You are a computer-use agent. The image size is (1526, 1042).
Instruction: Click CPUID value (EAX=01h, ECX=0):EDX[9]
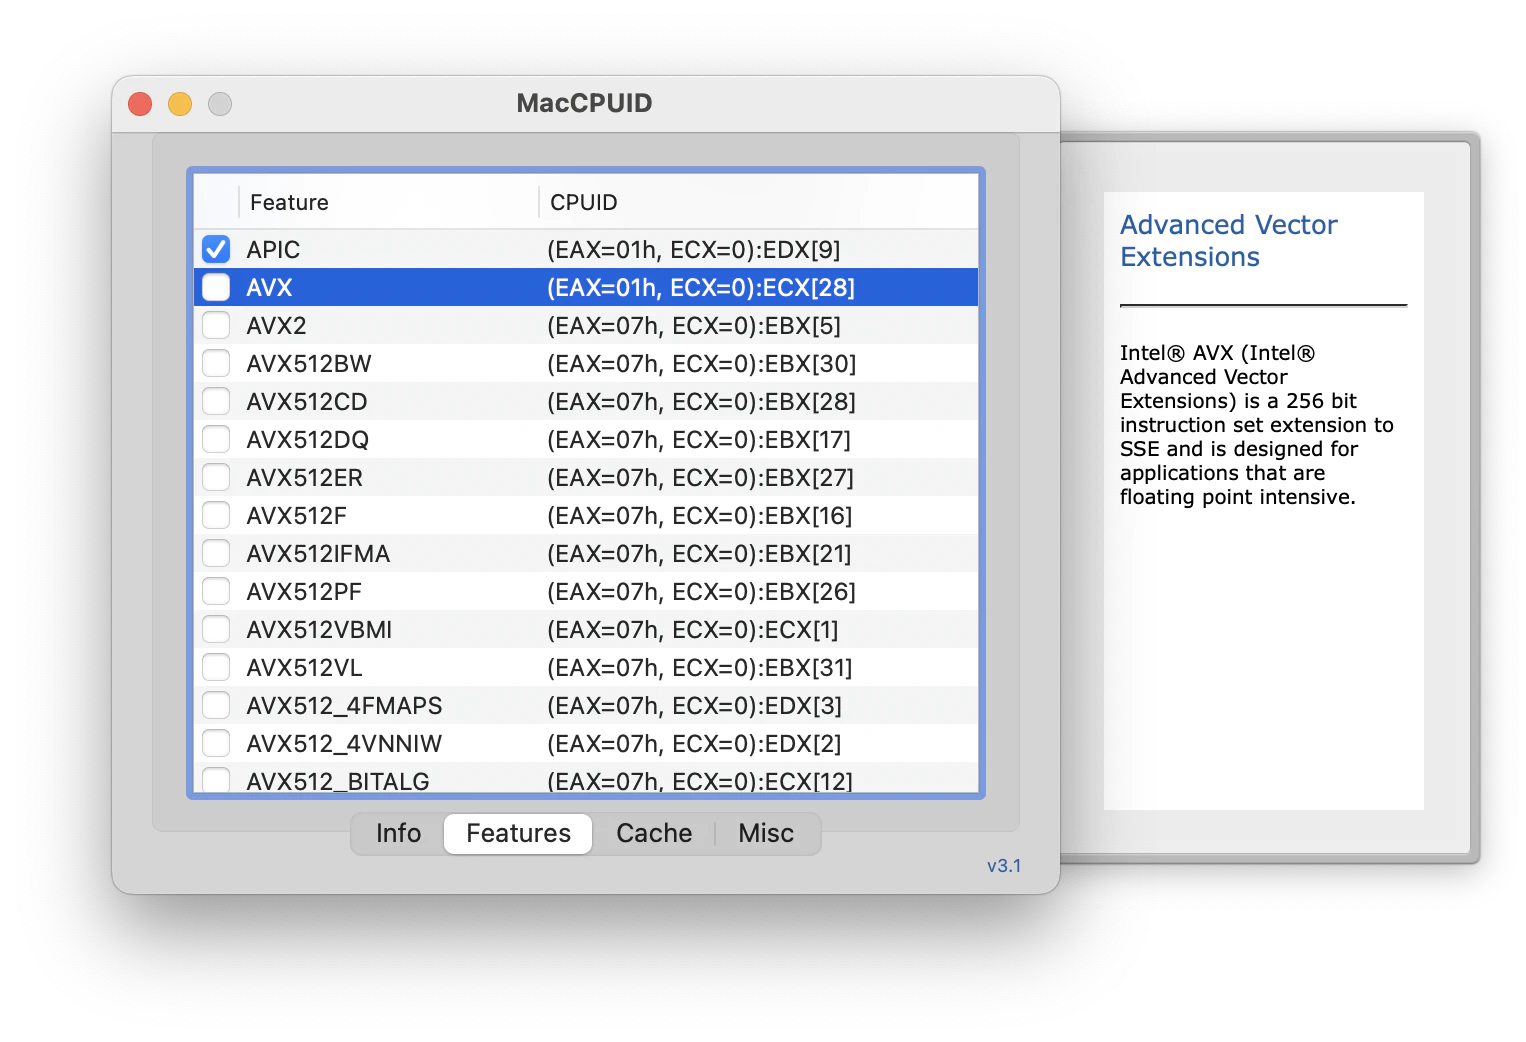coord(693,250)
